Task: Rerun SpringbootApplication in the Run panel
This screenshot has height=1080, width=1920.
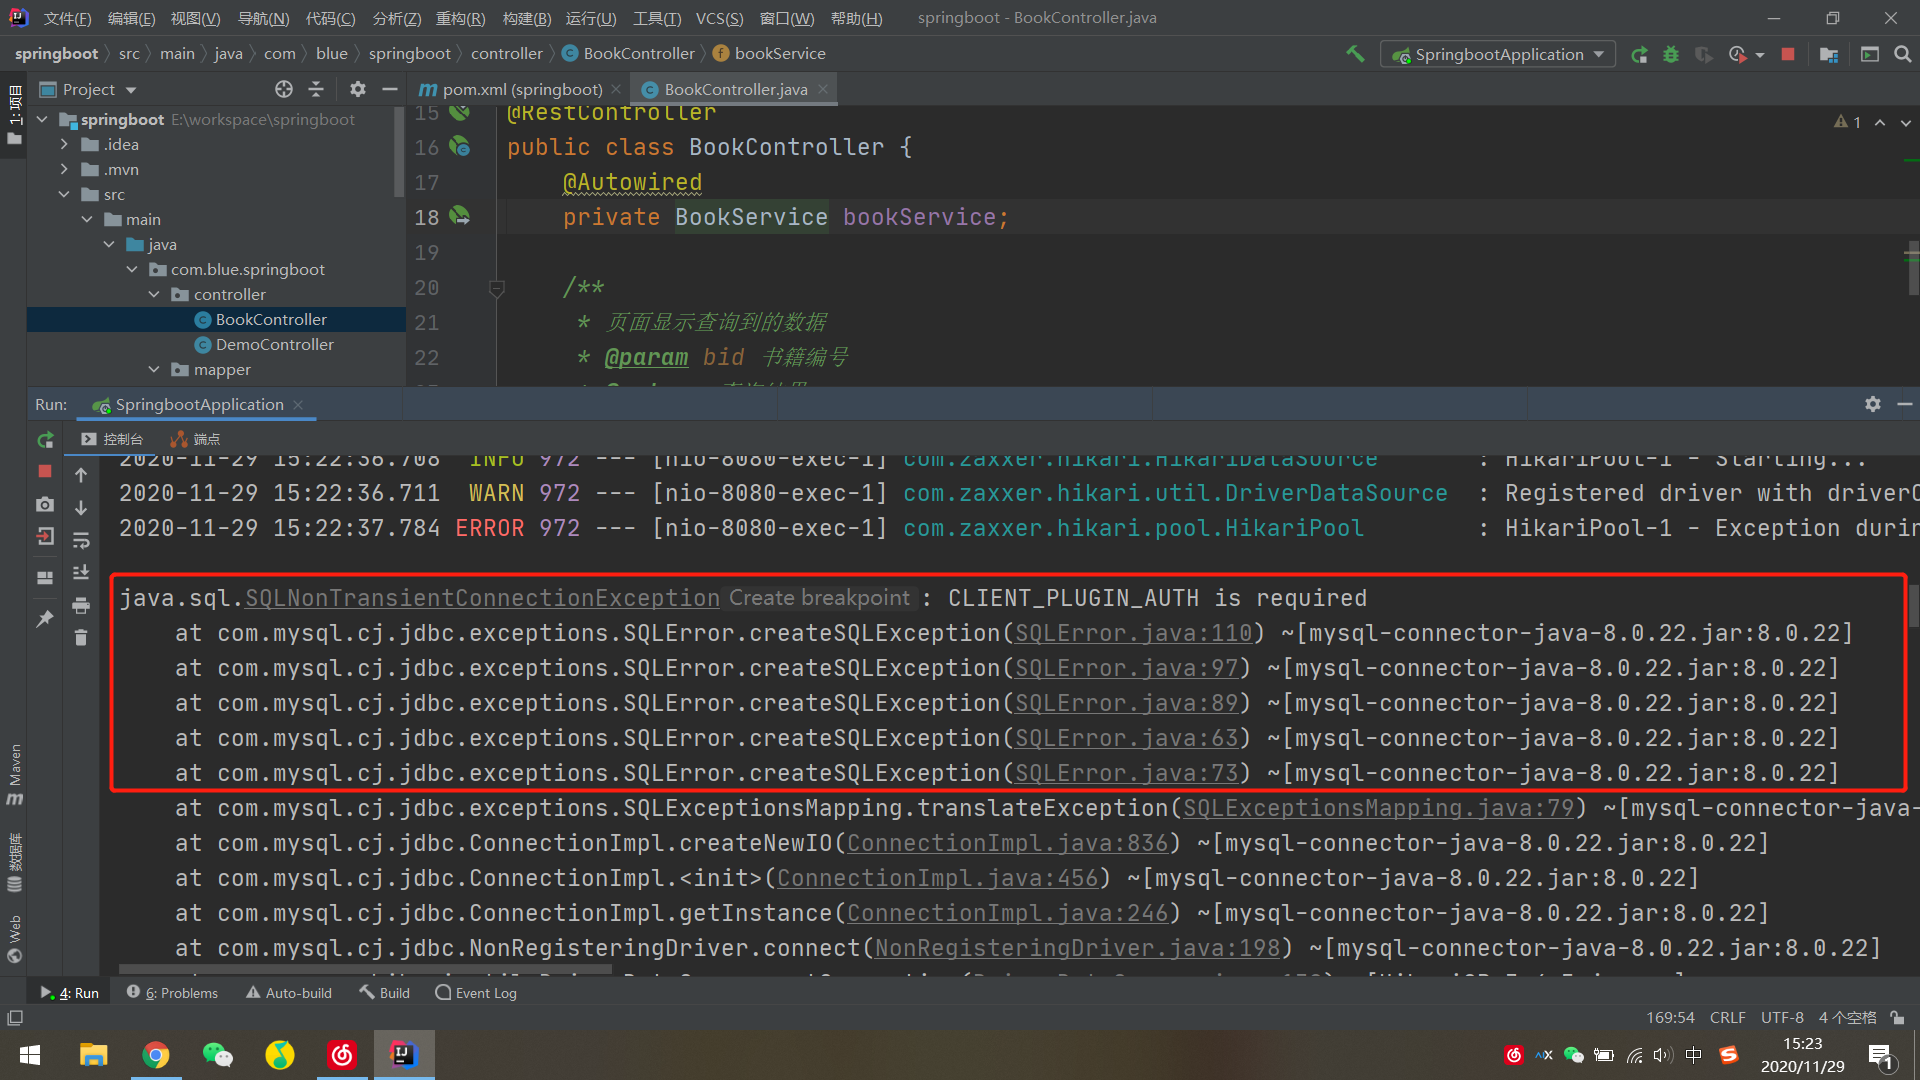Action: (x=45, y=440)
